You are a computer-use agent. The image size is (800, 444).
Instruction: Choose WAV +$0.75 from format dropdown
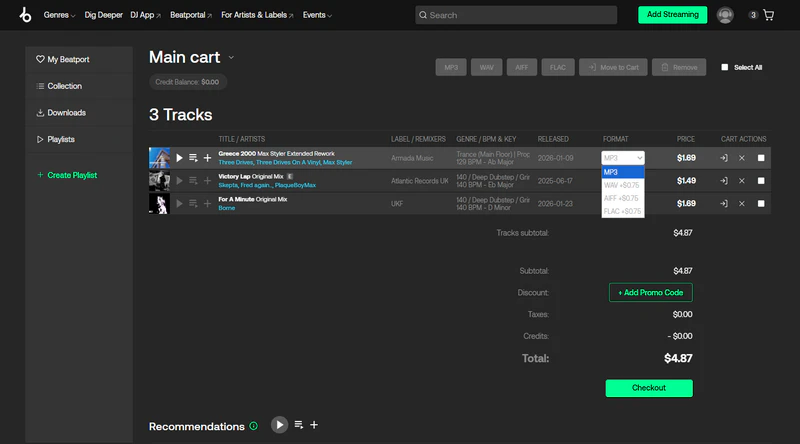pyautogui.click(x=622, y=185)
